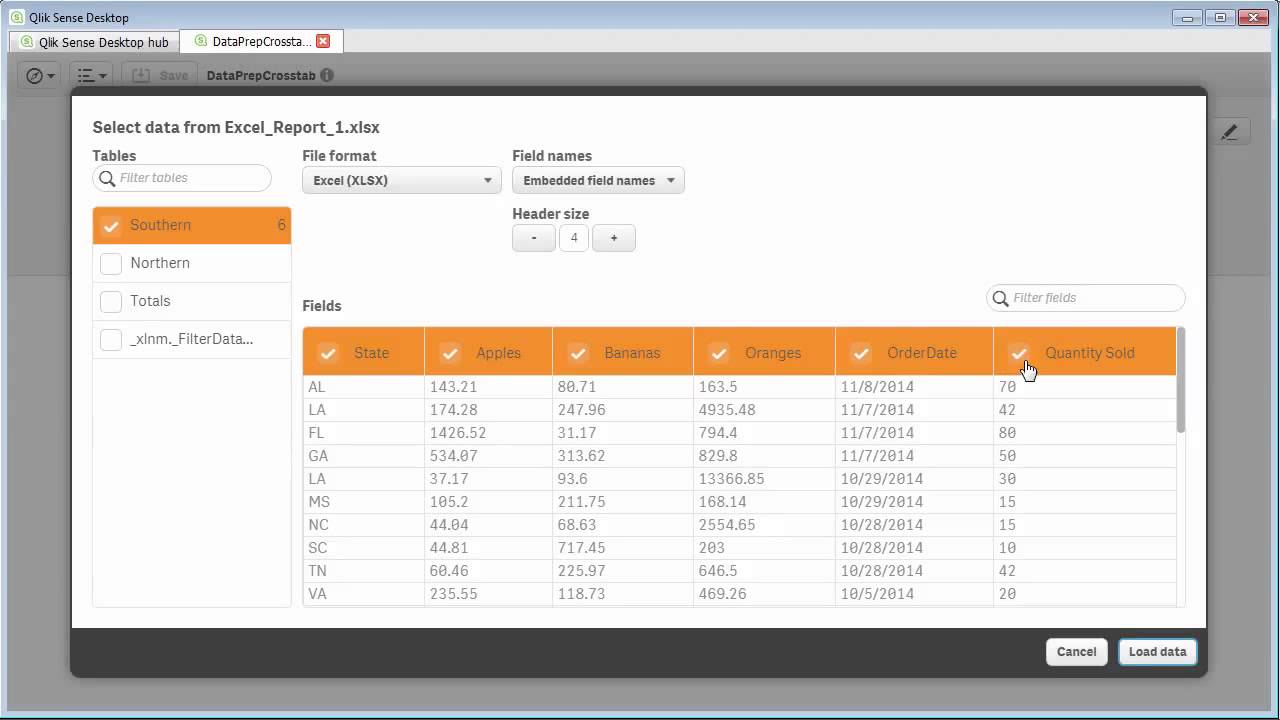
Task: Click the Filter tables input field
Action: [x=182, y=178]
